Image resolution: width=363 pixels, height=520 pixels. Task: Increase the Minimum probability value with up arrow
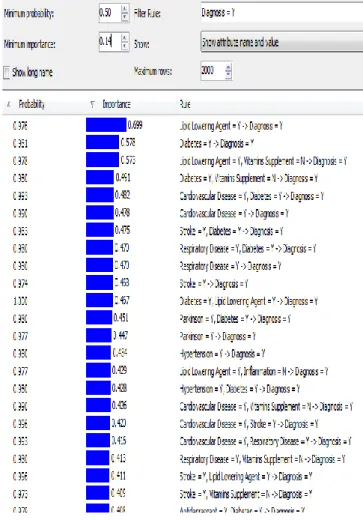coord(125,9)
